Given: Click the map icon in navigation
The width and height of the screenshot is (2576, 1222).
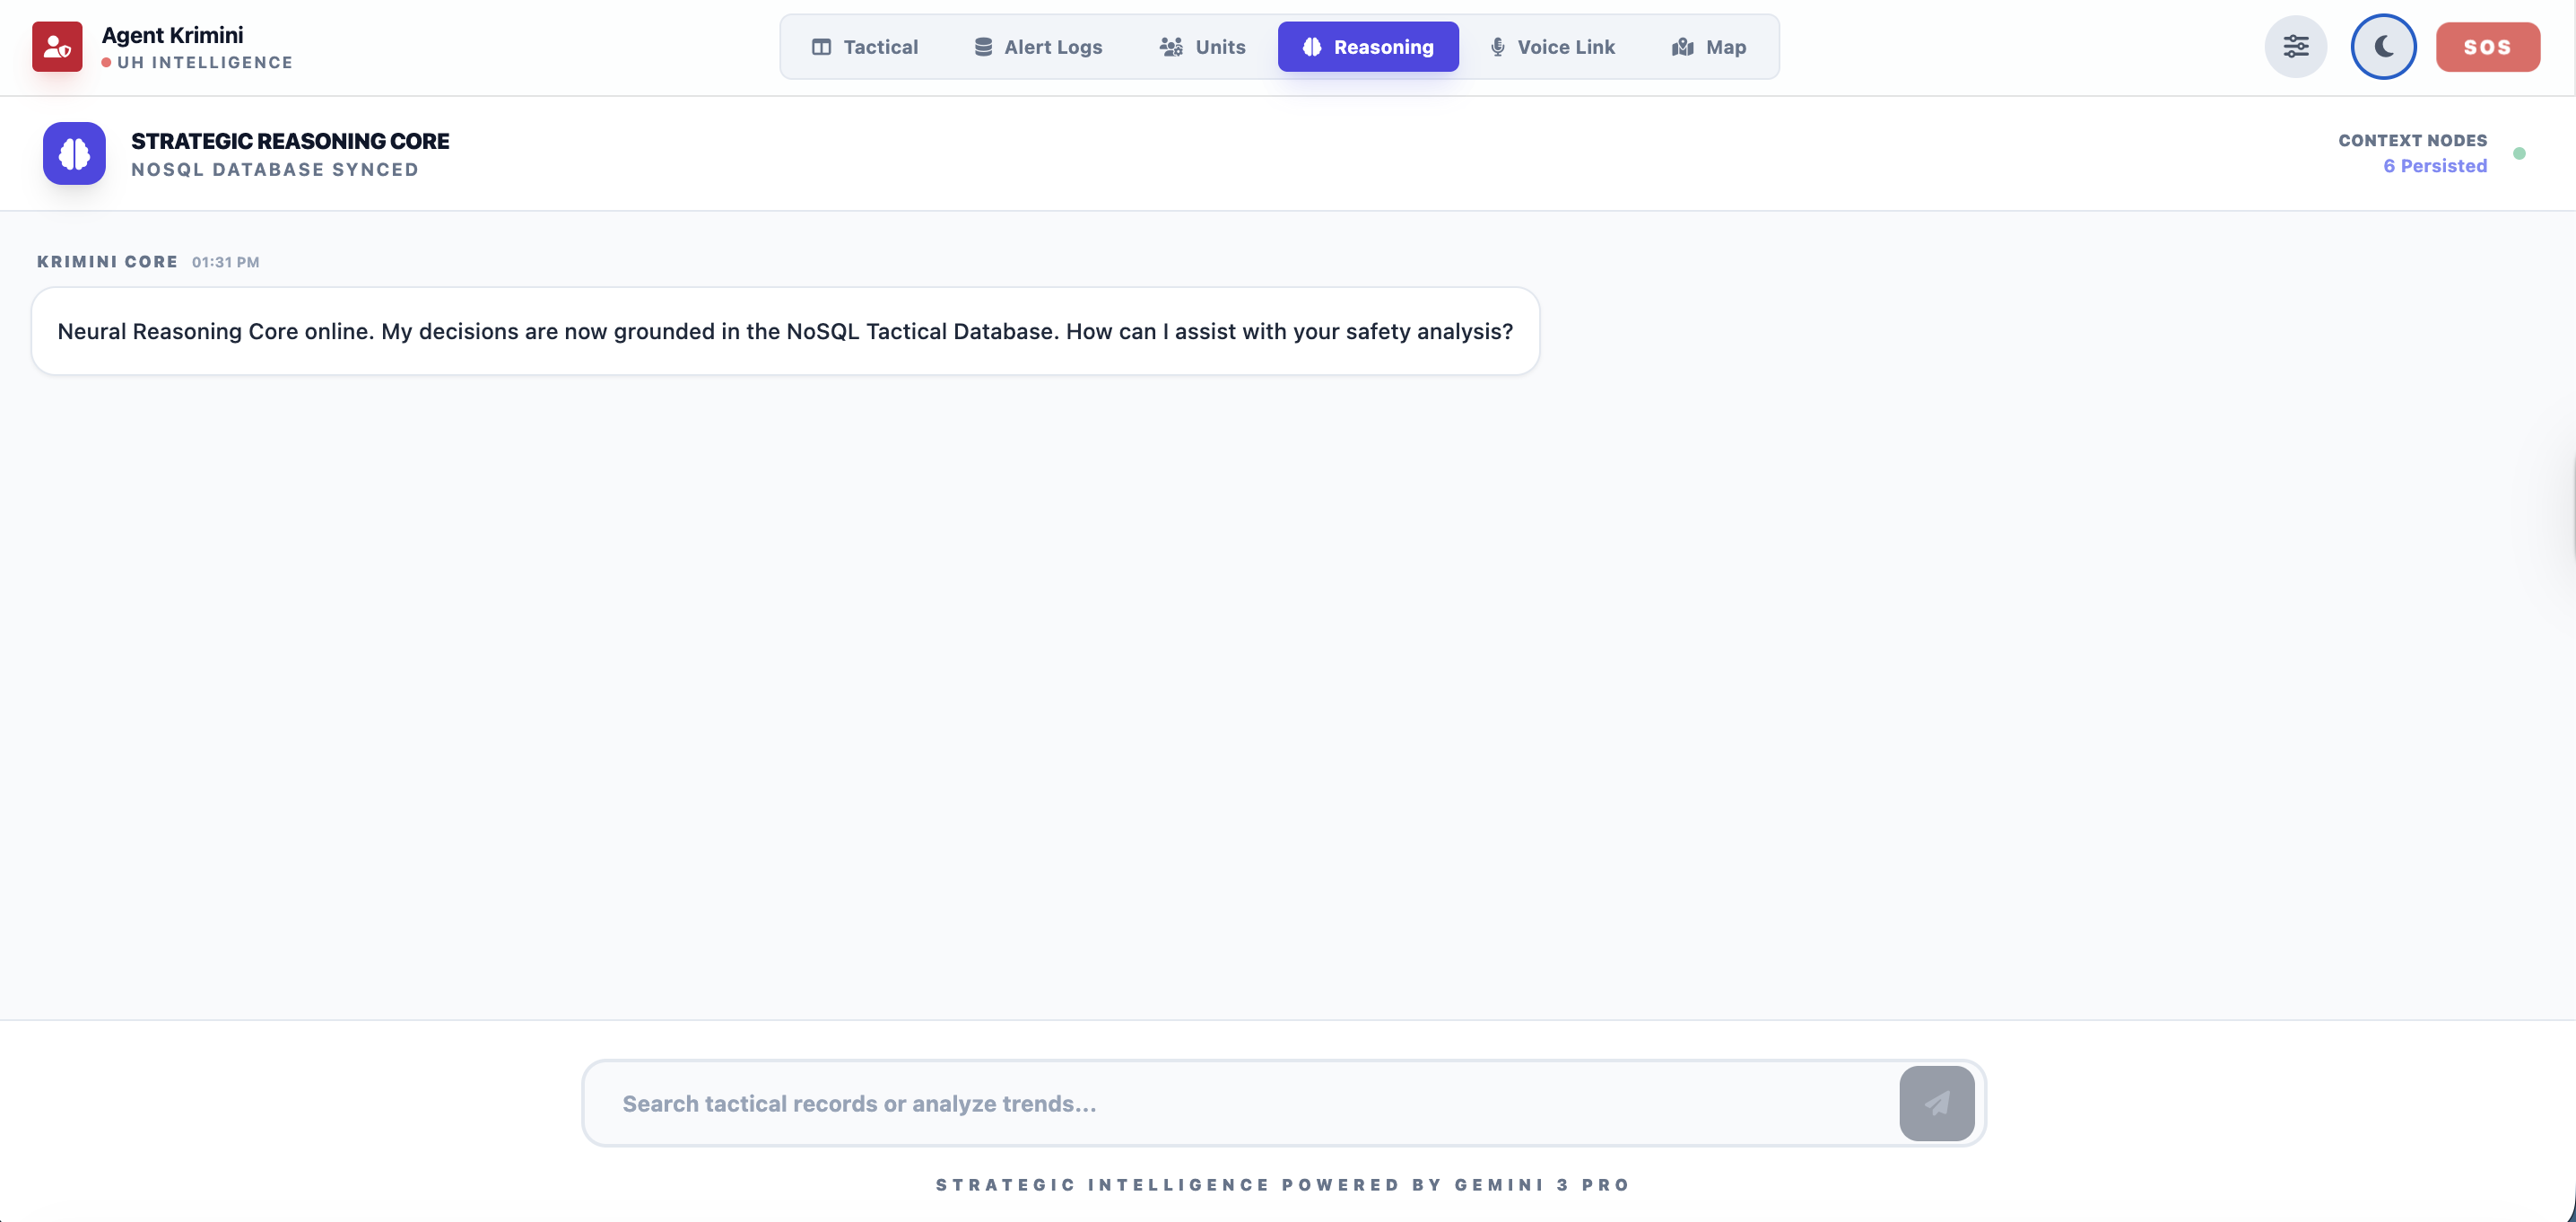Looking at the screenshot, I should (1683, 47).
